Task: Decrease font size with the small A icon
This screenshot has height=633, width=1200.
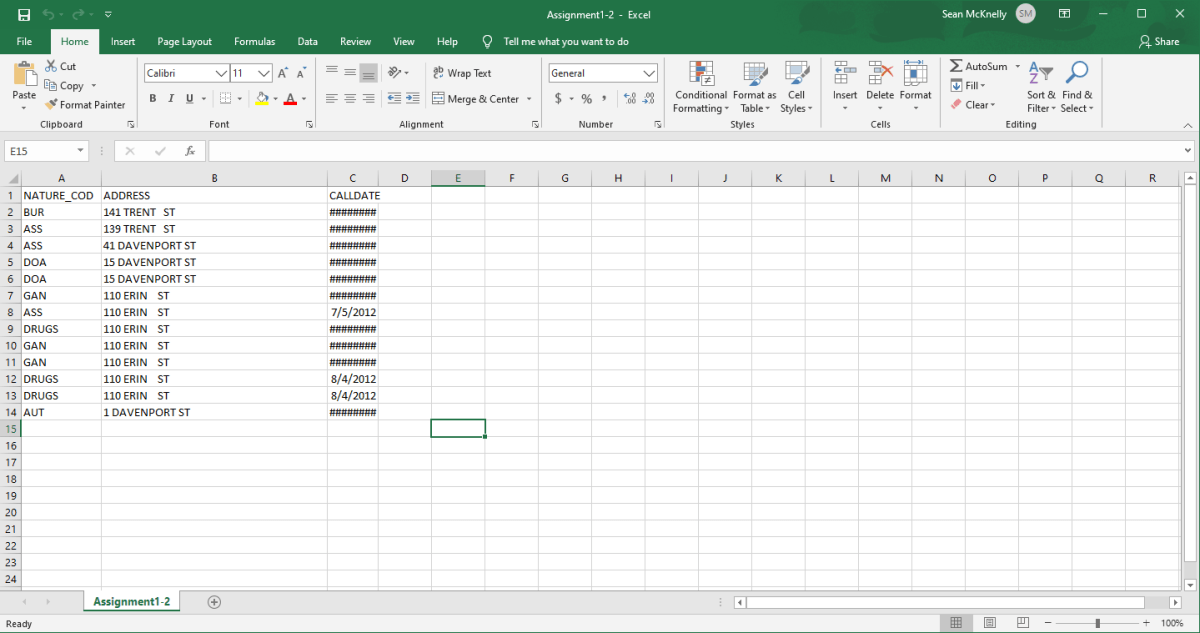Action: [301, 73]
